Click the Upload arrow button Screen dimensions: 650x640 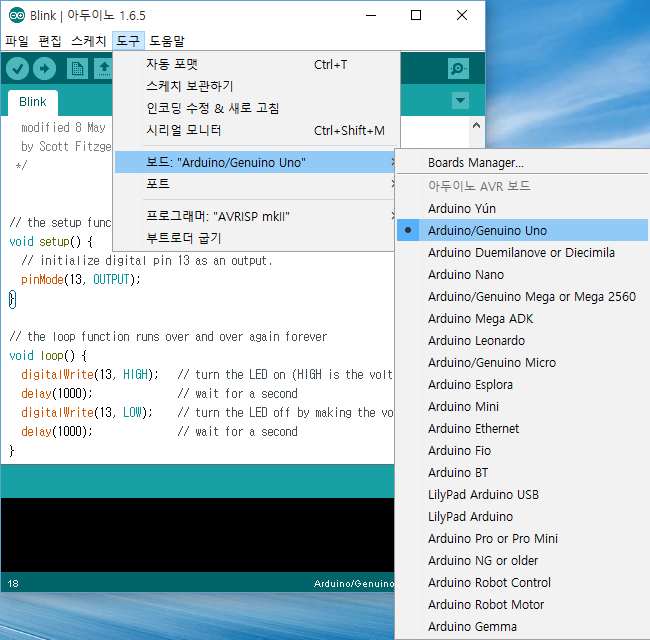(x=44, y=68)
